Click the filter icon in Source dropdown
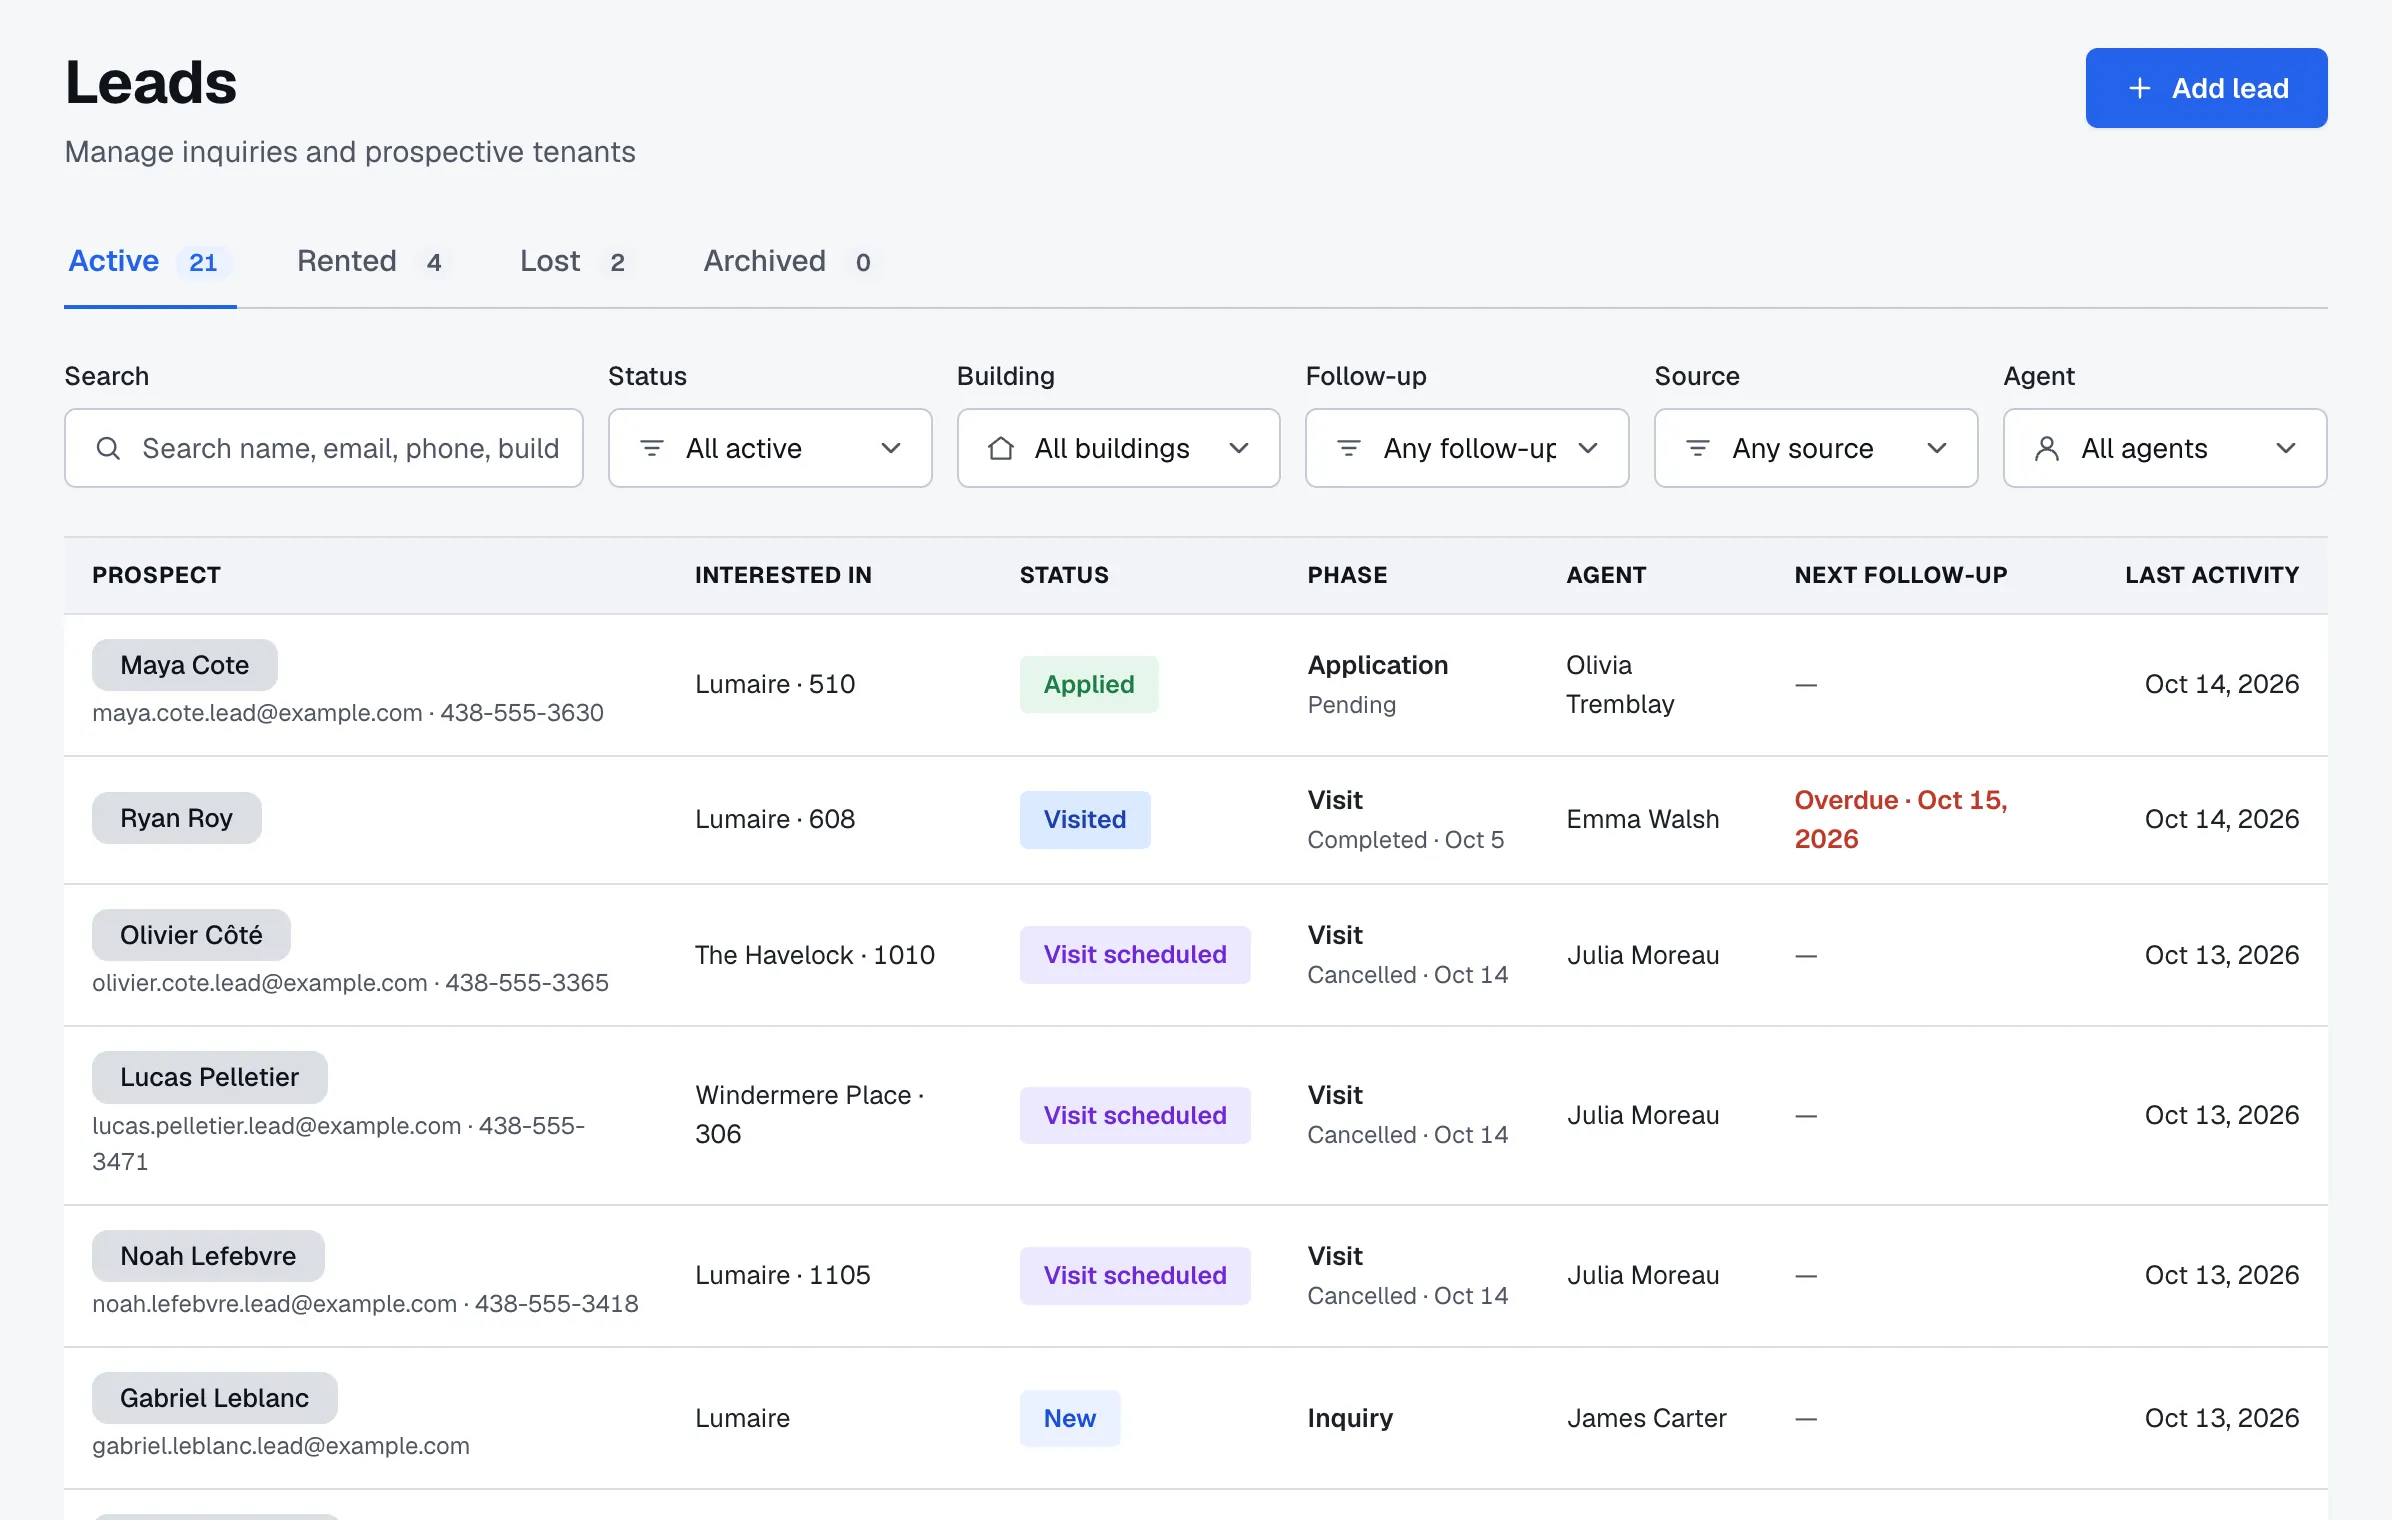The image size is (2392, 1520). [1697, 448]
